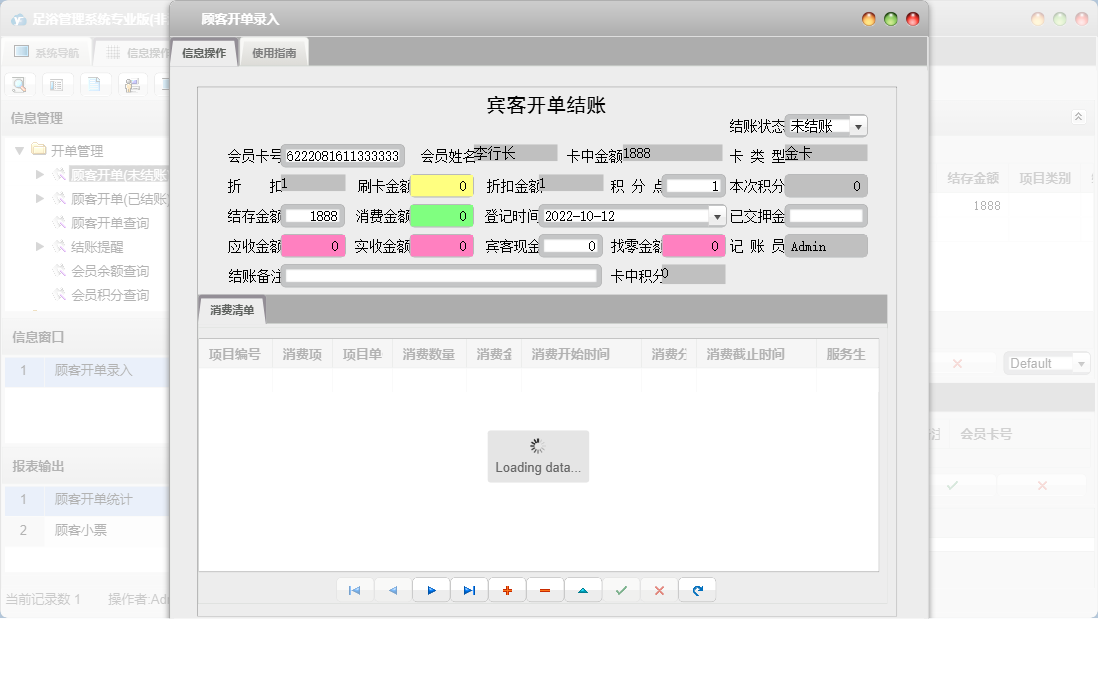Add a new record with the plus icon
Viewport: 1098px width, 685px height.
507,590
